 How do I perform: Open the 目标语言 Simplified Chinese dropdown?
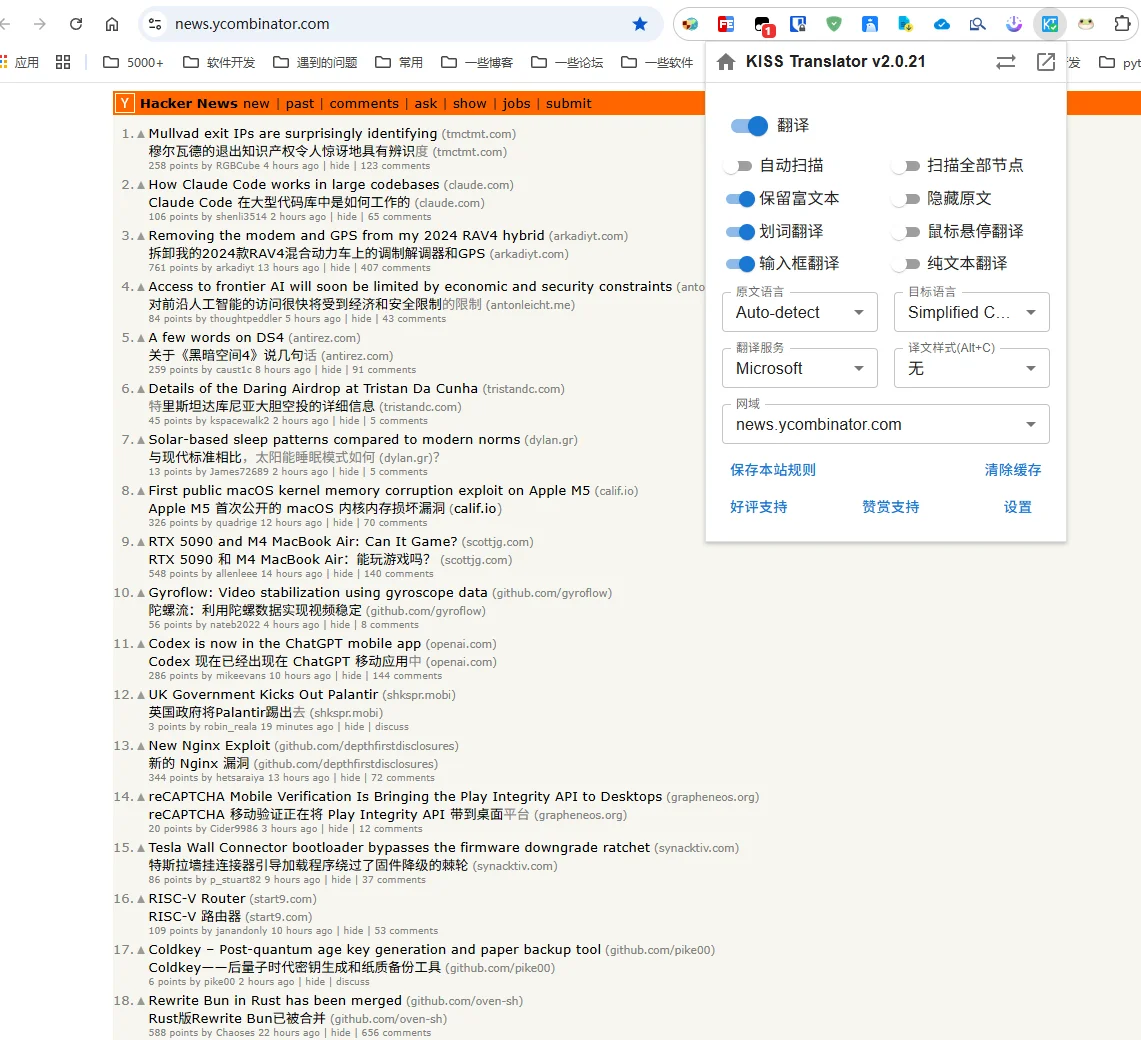(x=971, y=312)
